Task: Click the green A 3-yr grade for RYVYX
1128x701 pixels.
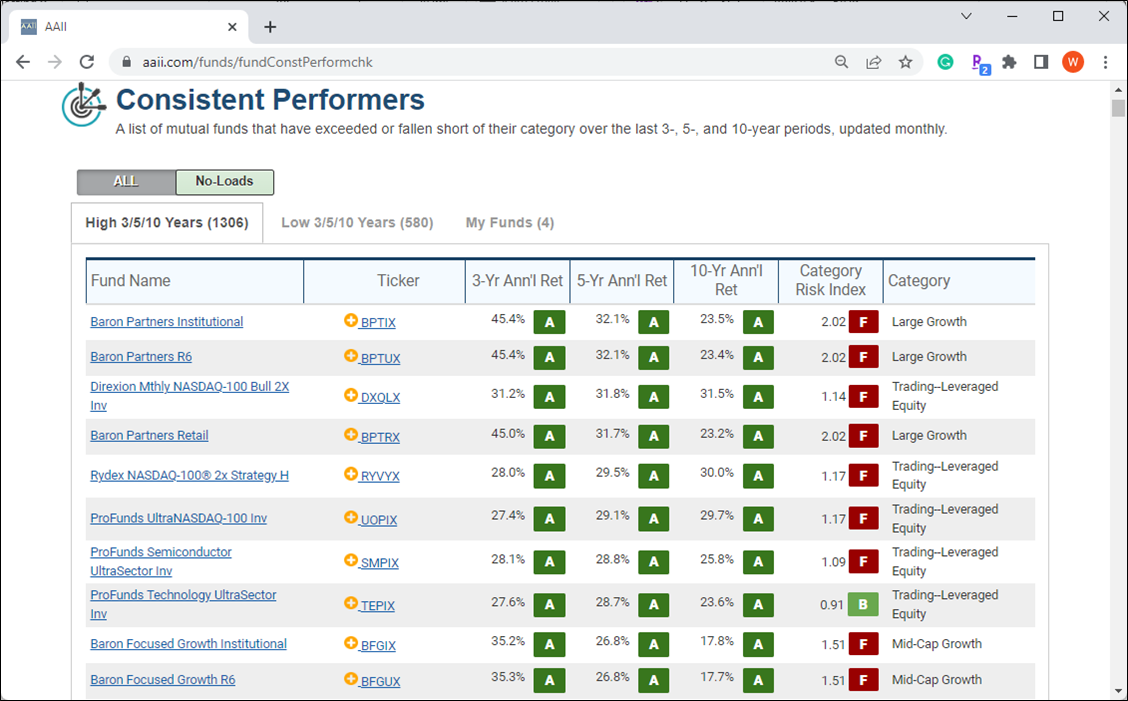Action: 549,475
